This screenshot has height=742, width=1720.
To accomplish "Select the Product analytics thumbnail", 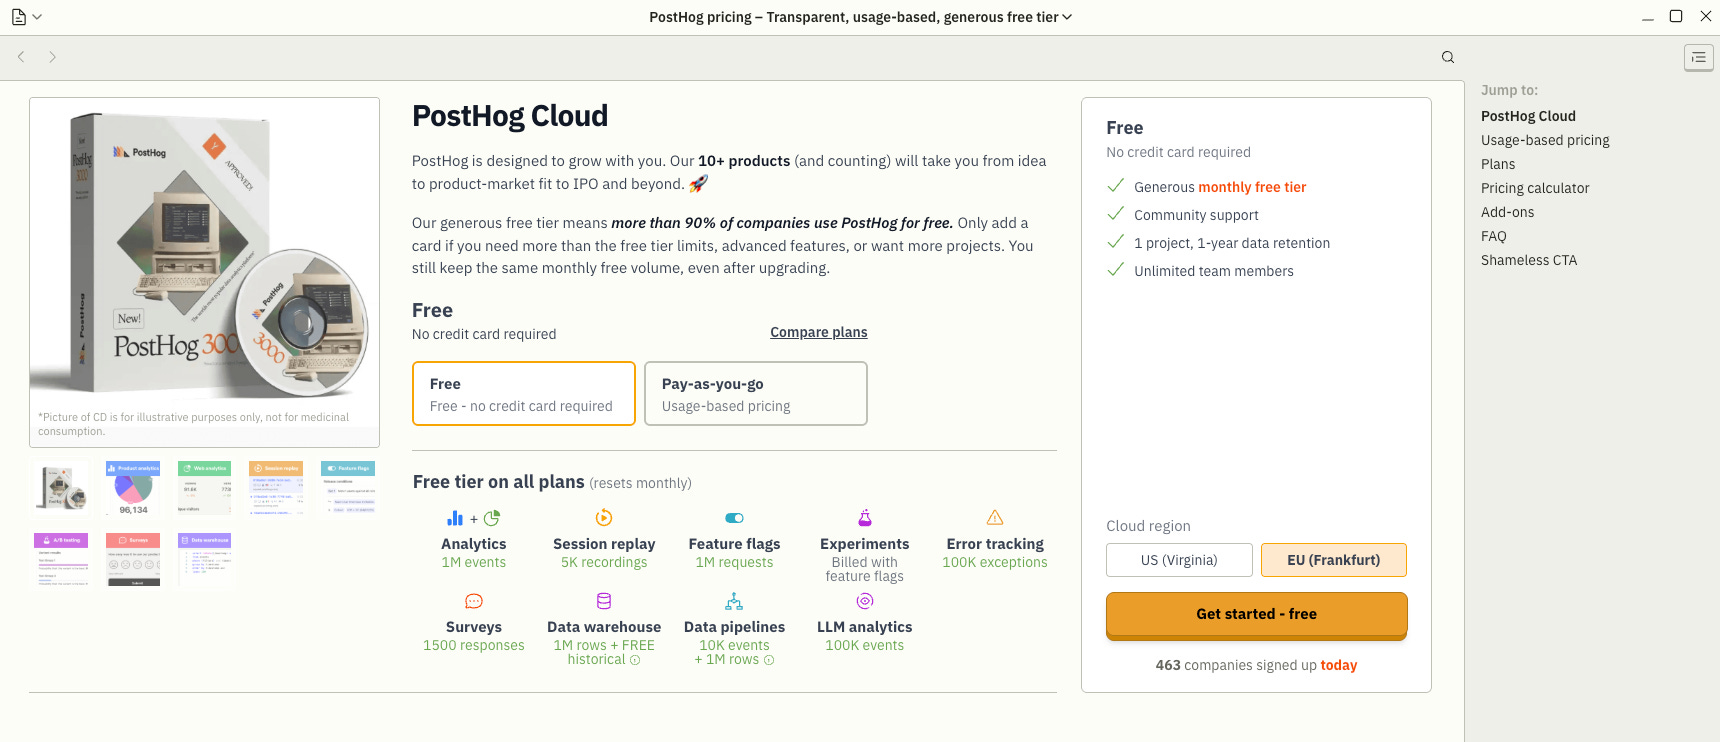I will click(133, 488).
